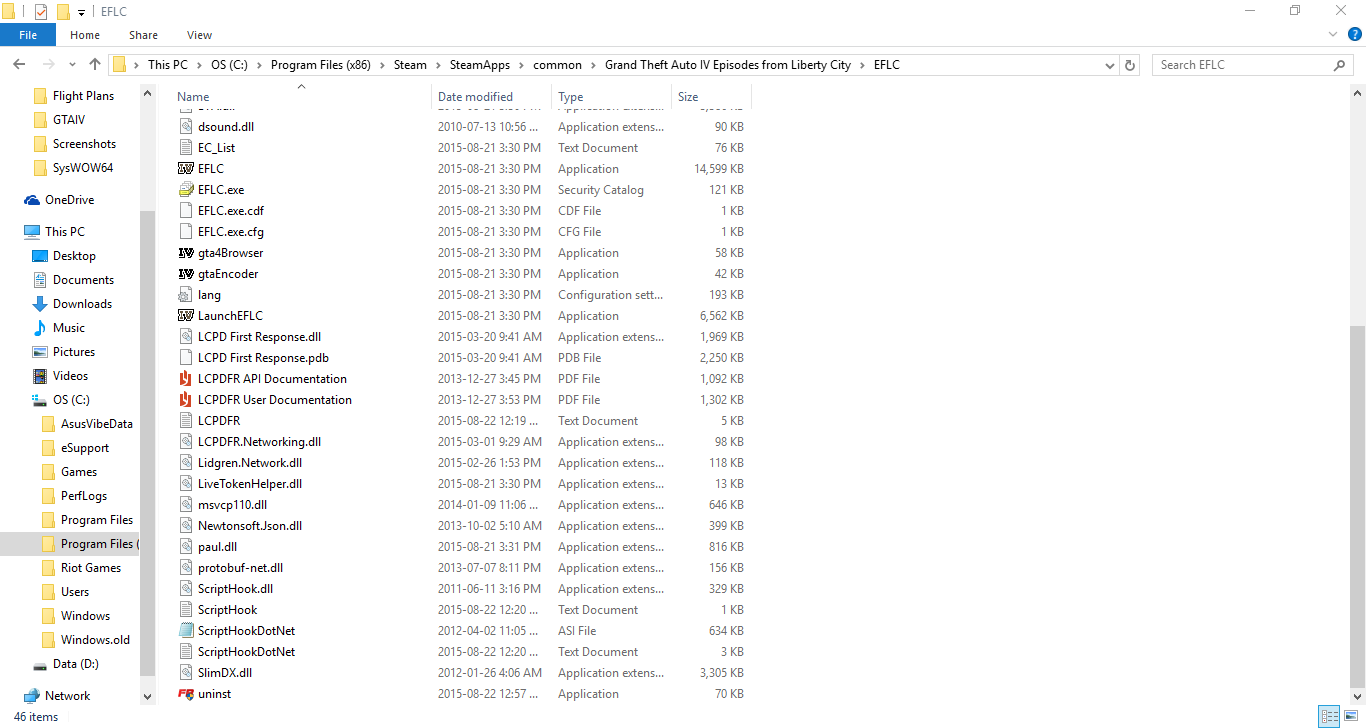Select the file named paul.dll
1366x728 pixels.
(x=217, y=547)
